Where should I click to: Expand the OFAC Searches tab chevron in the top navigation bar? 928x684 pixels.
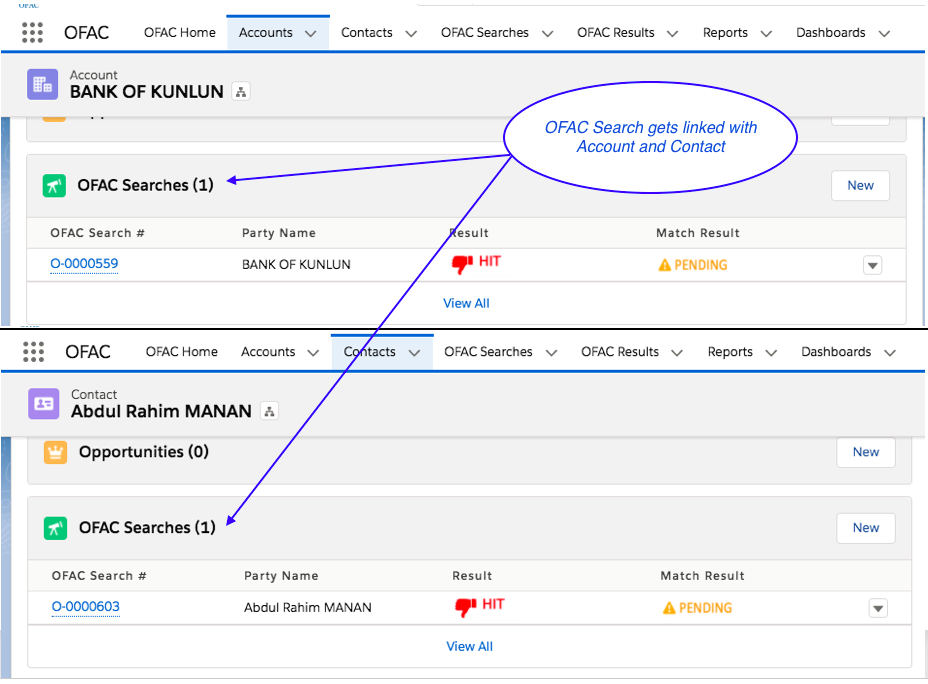pyautogui.click(x=547, y=34)
